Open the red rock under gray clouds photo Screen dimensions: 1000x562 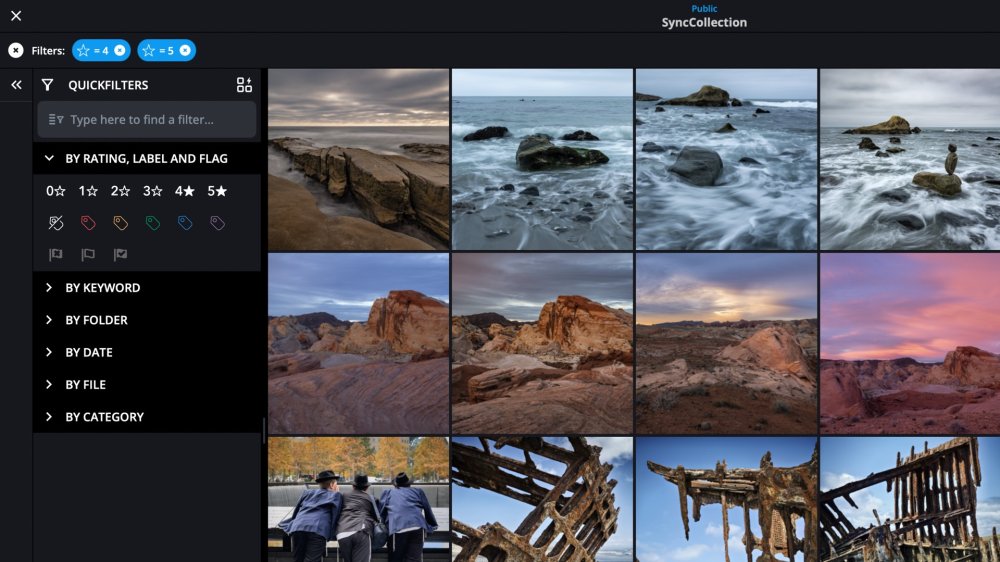click(542, 344)
